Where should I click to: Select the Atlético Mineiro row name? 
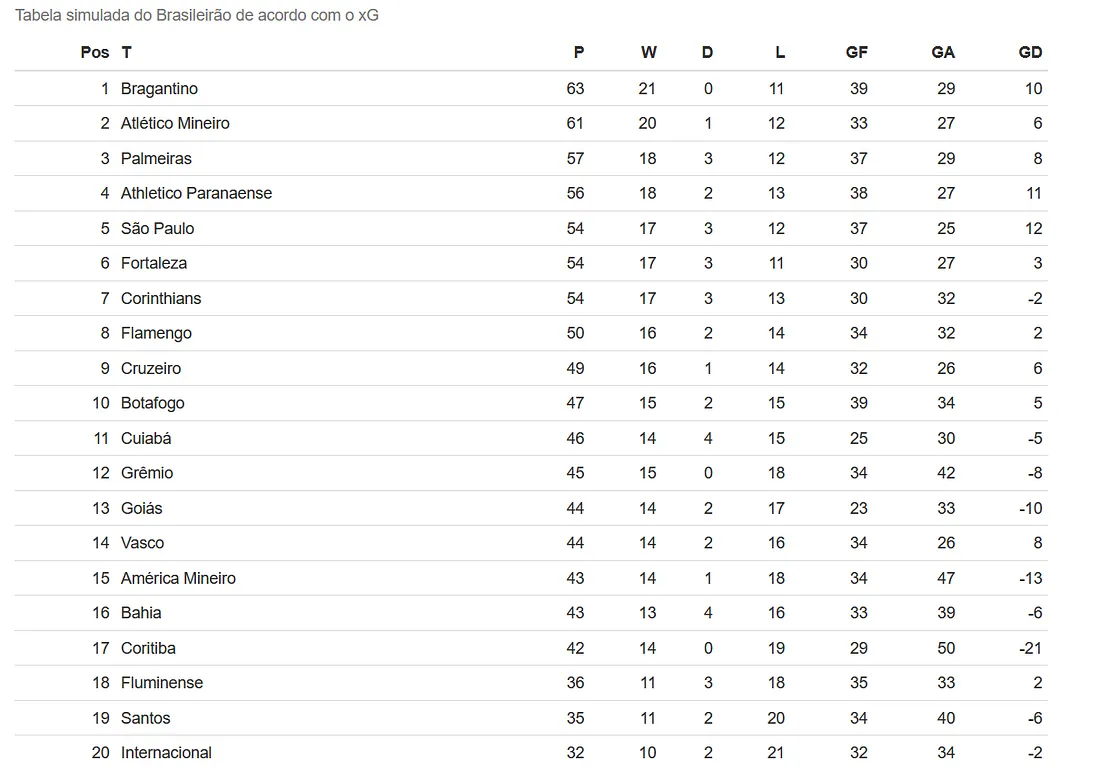(x=175, y=123)
